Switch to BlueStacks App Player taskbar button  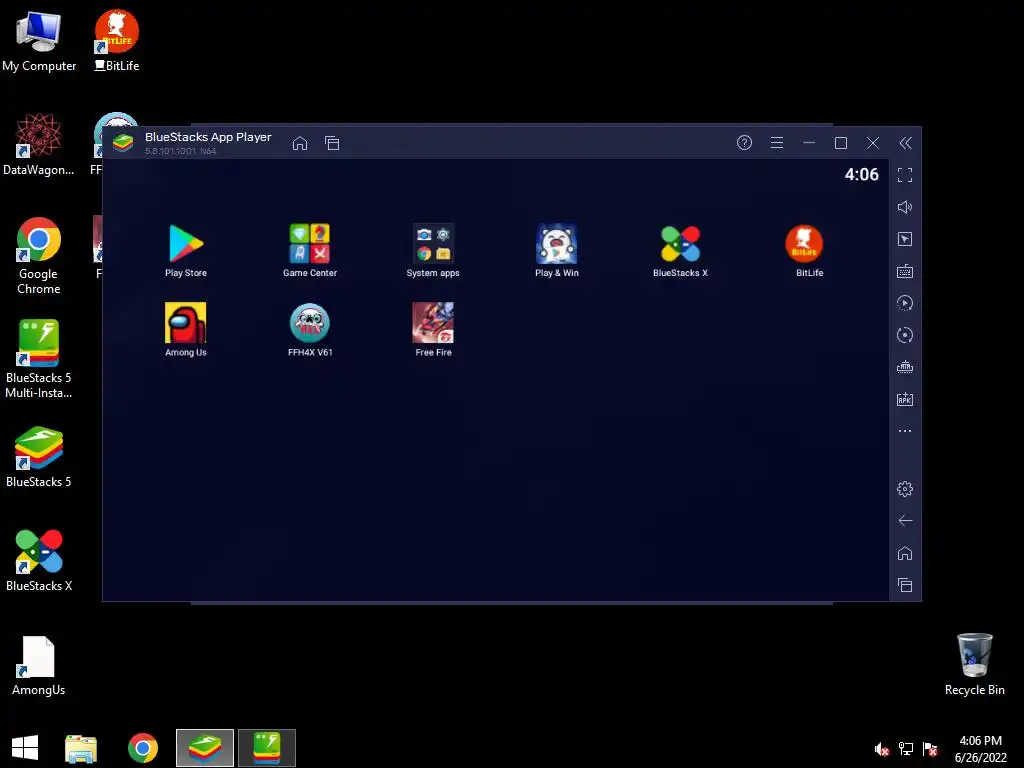pos(205,748)
